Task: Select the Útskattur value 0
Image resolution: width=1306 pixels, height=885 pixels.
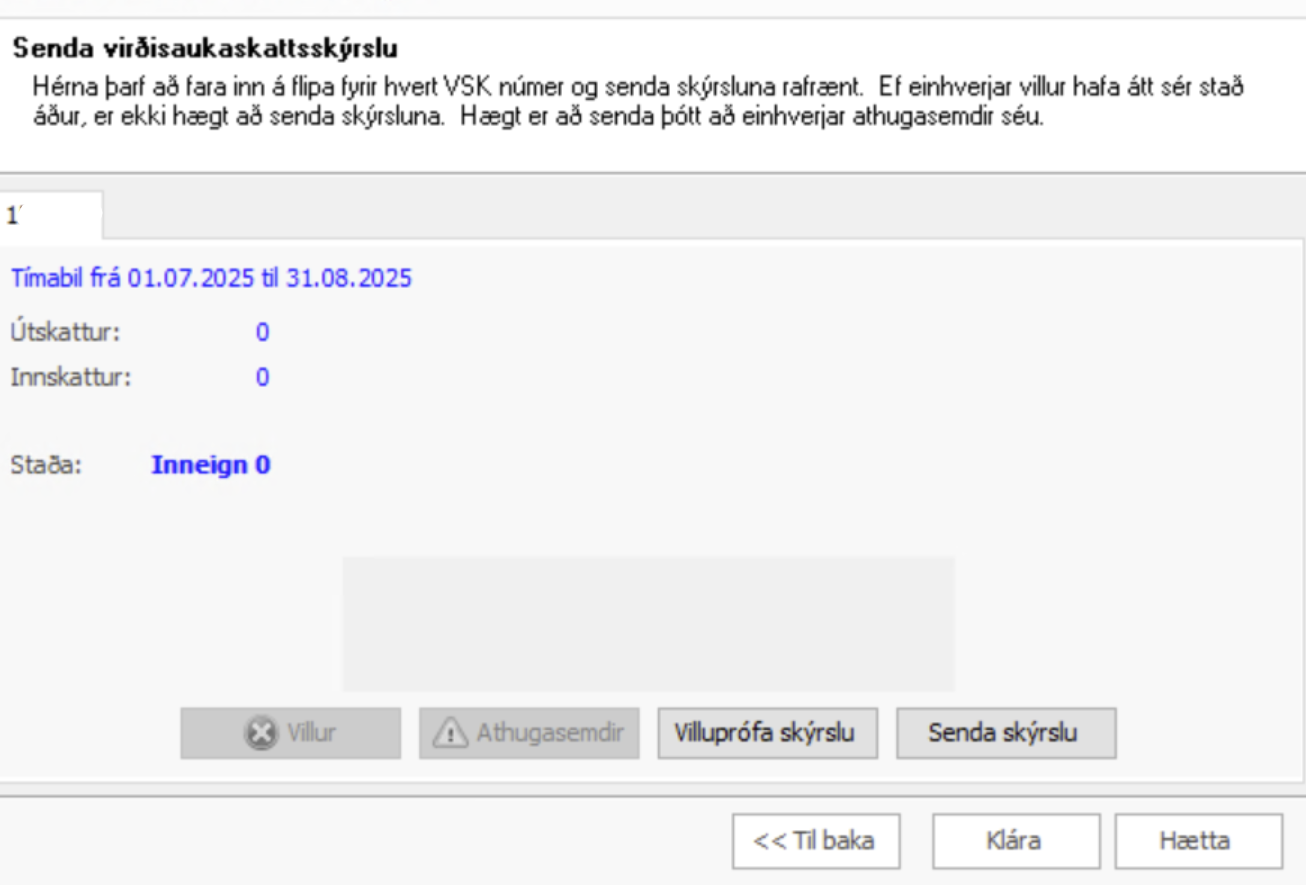Action: click(262, 332)
